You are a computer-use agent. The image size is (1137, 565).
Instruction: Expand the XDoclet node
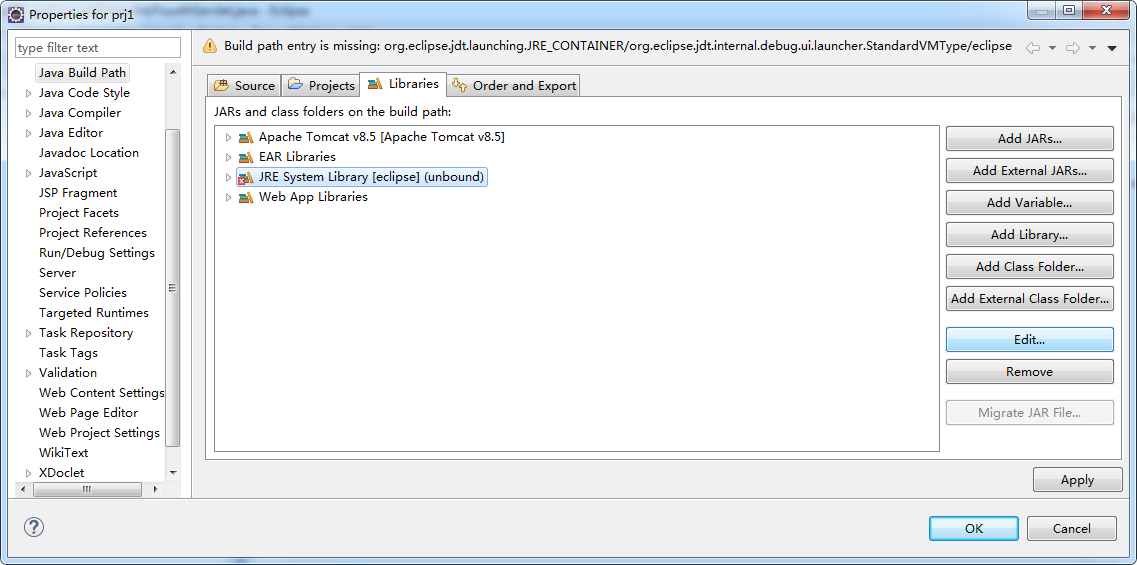(28, 473)
